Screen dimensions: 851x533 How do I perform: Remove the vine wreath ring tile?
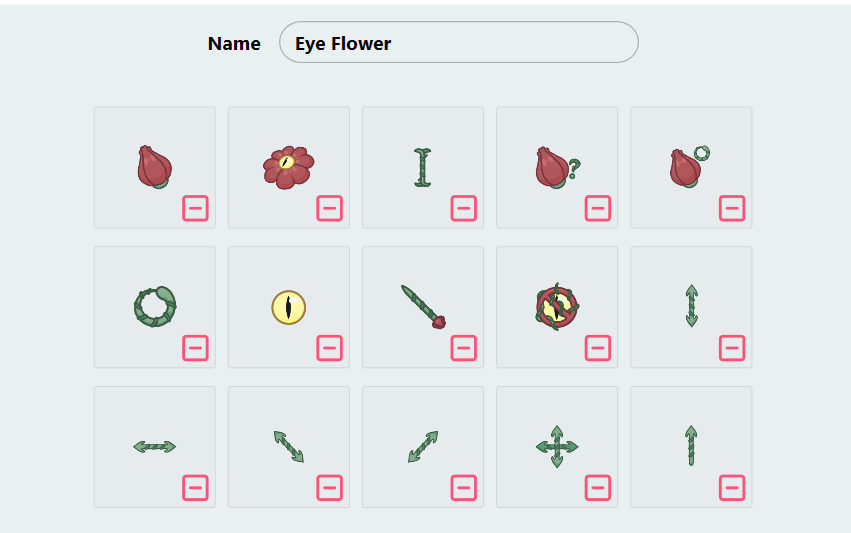[196, 348]
